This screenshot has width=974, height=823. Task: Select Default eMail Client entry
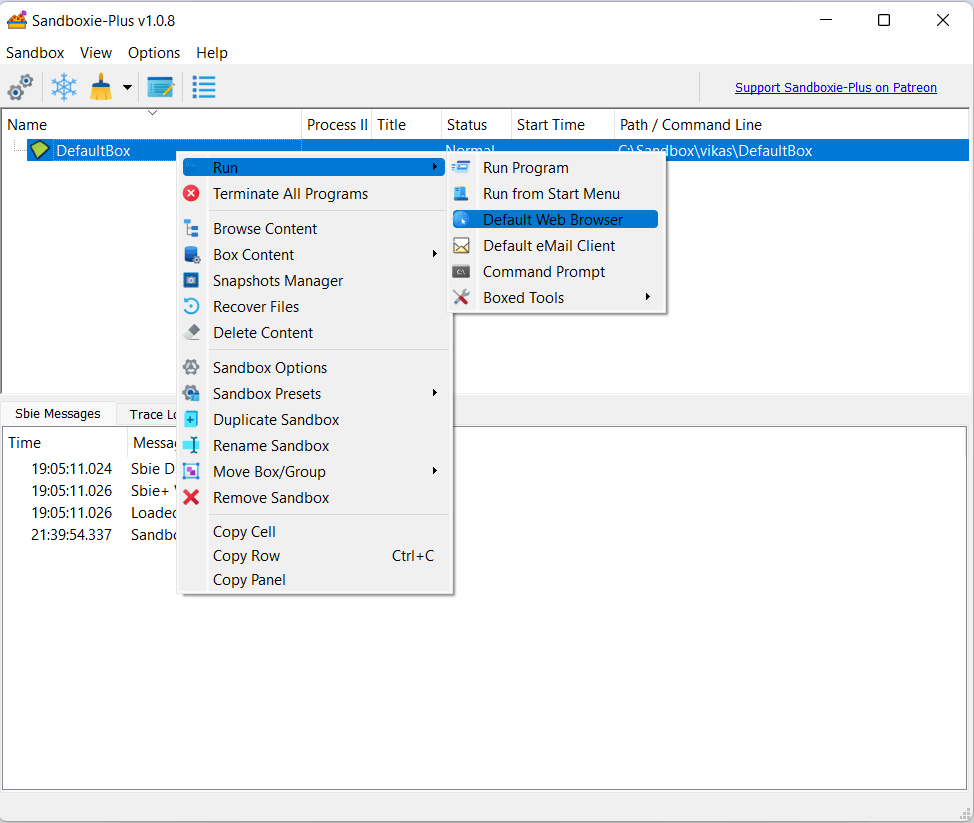click(x=555, y=246)
